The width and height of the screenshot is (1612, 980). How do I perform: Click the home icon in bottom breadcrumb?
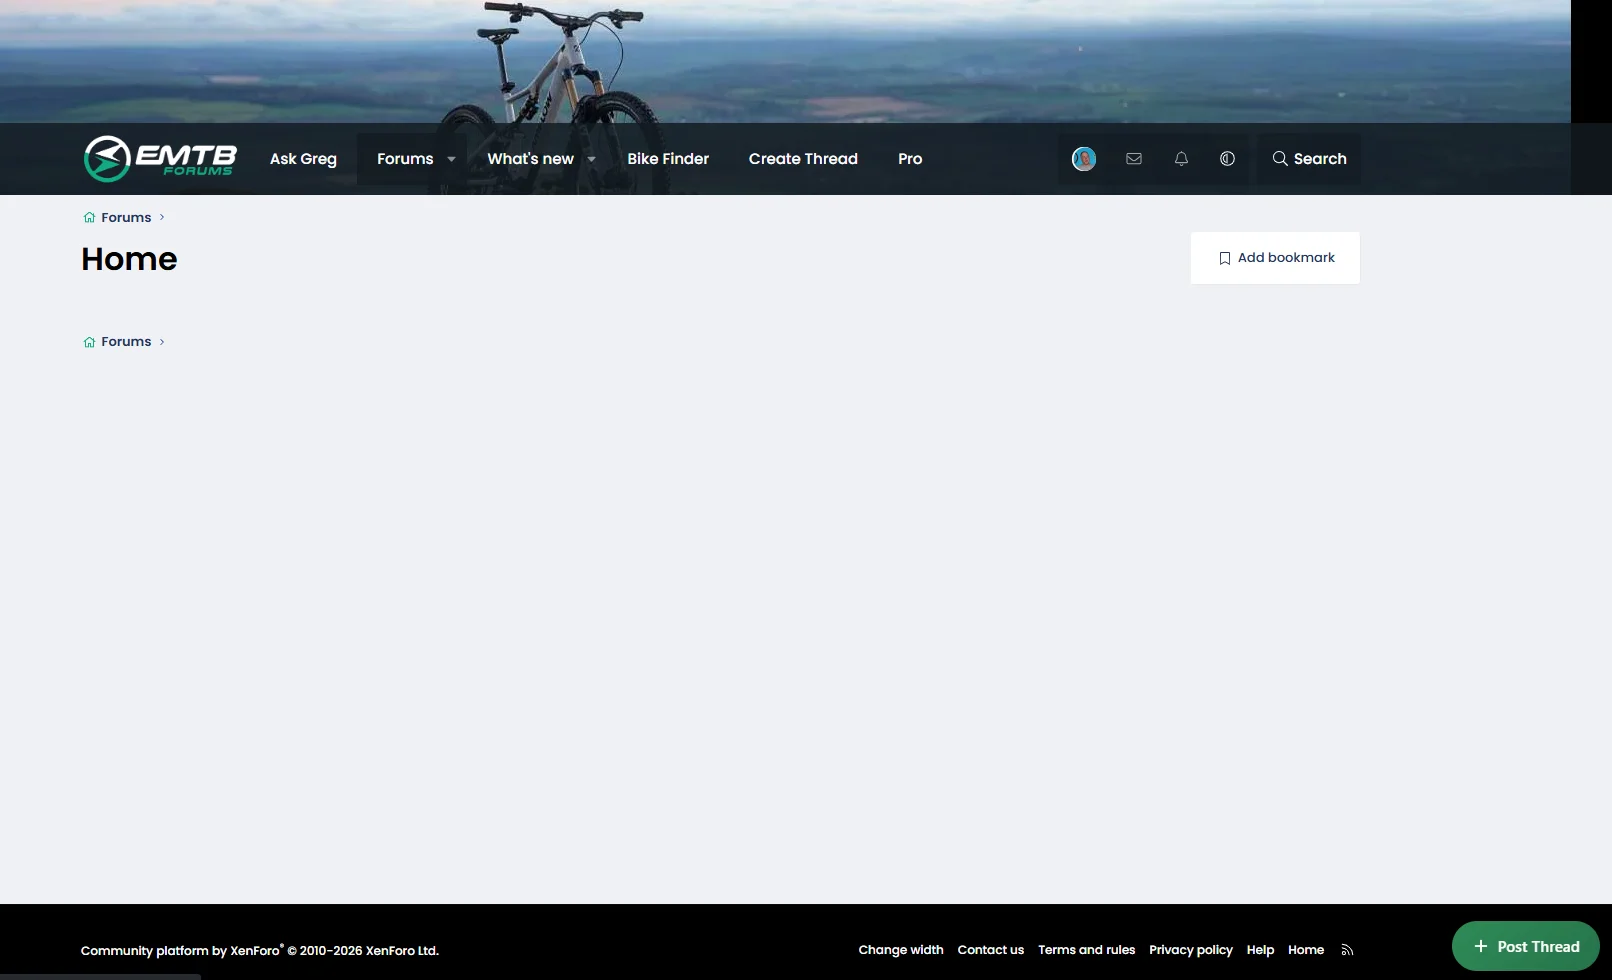89,342
